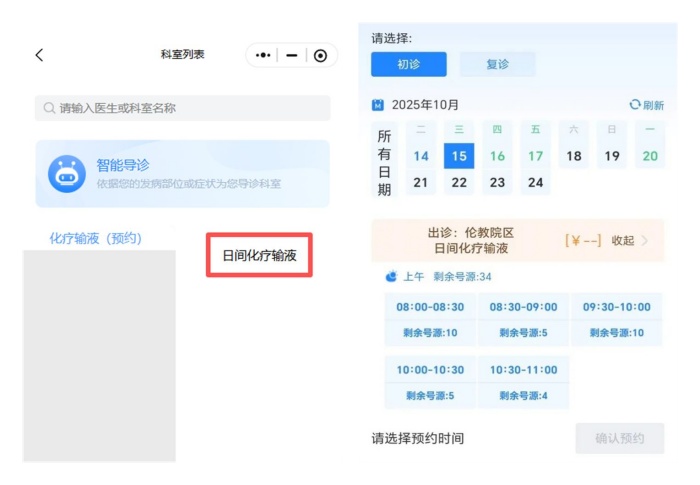Tap the 智能导诊 robot icon

point(67,174)
